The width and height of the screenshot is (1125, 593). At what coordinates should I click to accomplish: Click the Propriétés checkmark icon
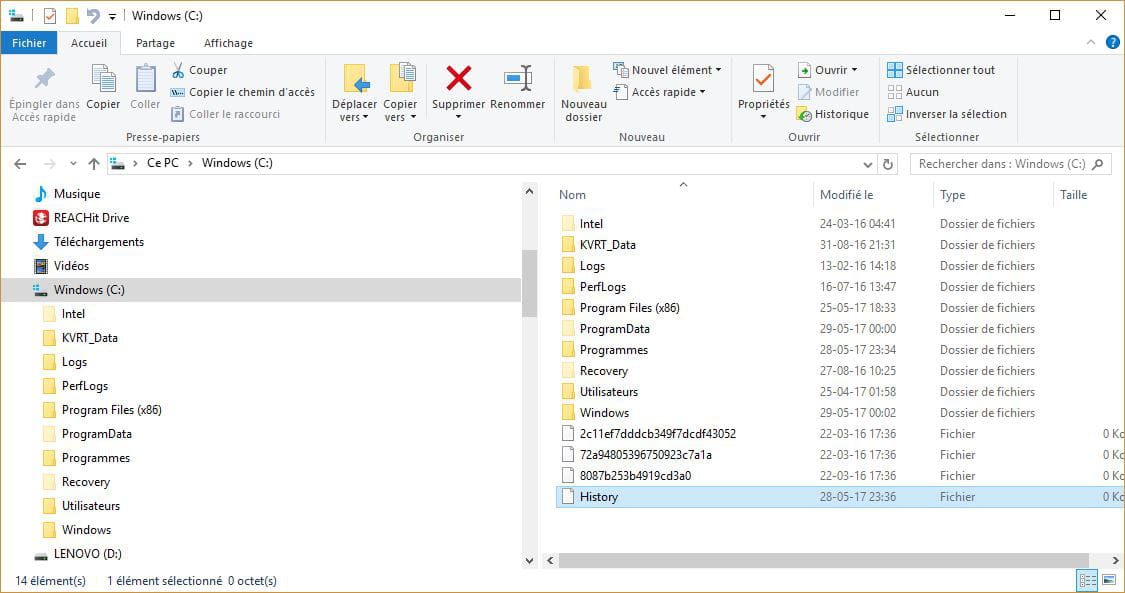763,78
